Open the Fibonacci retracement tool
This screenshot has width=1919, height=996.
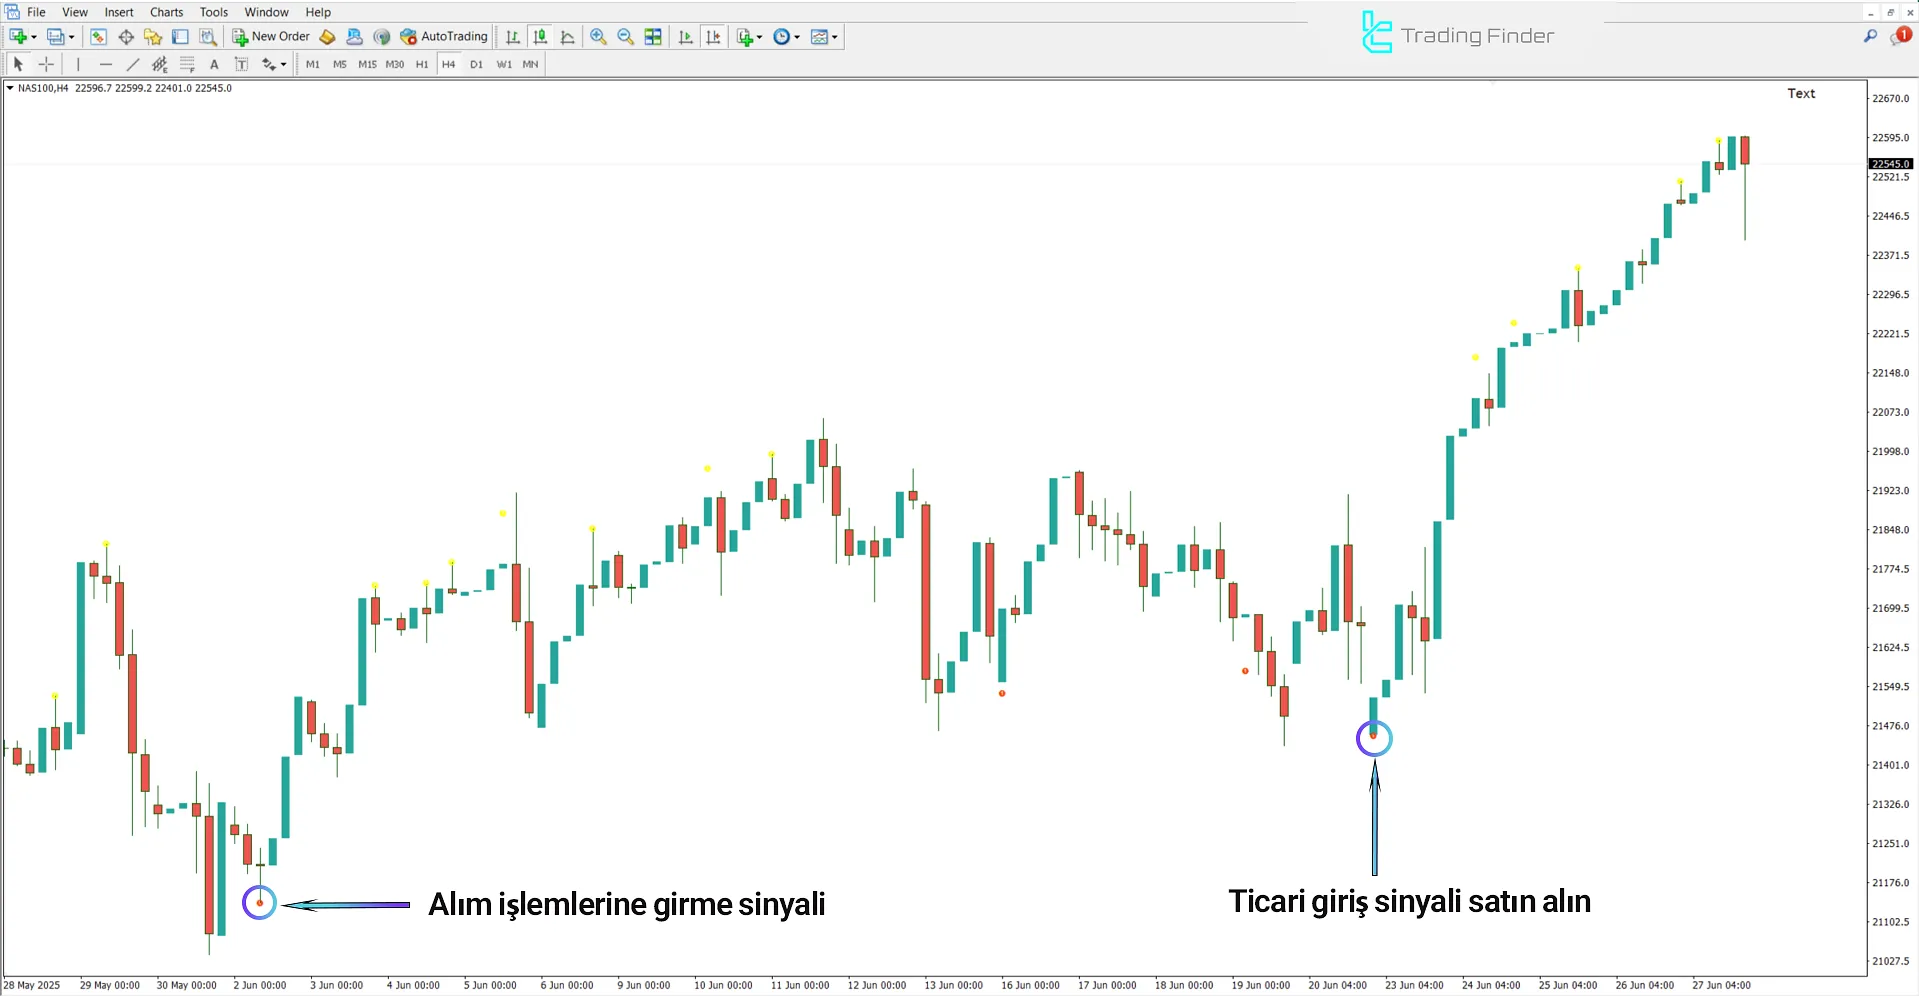pyautogui.click(x=187, y=64)
